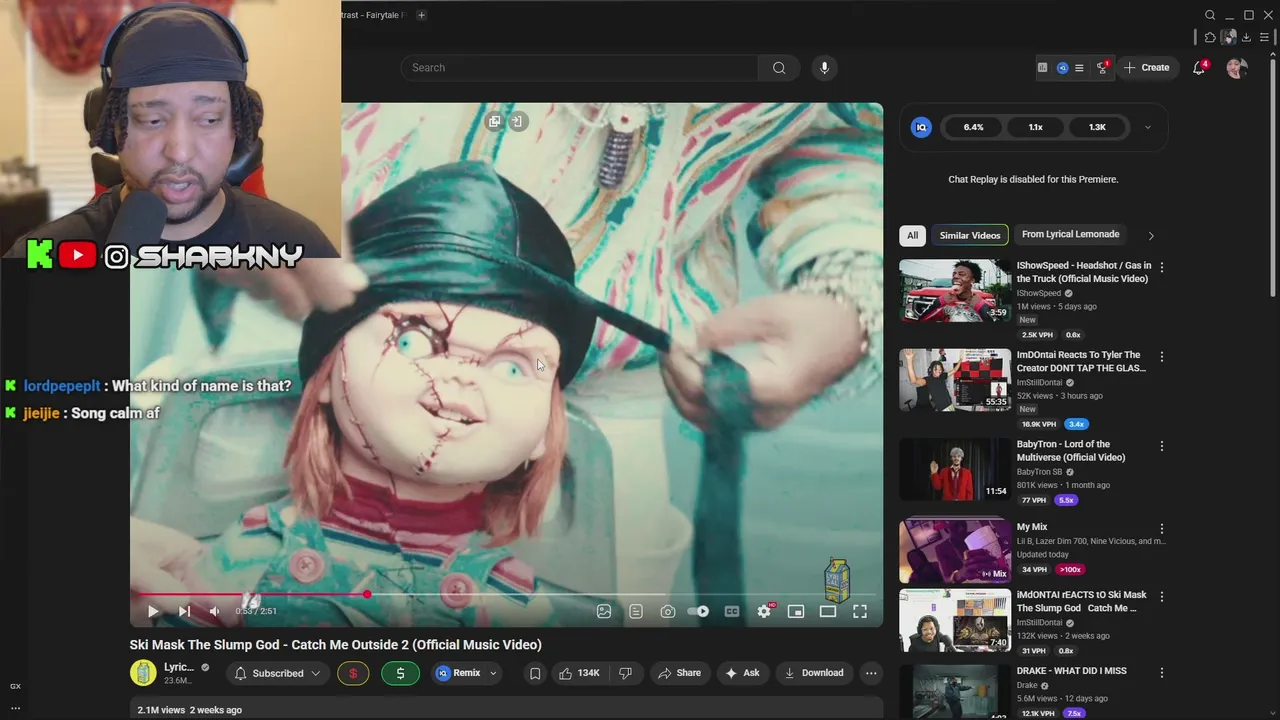Open the transcript icon in player controls
The image size is (1280, 720).
point(636,611)
